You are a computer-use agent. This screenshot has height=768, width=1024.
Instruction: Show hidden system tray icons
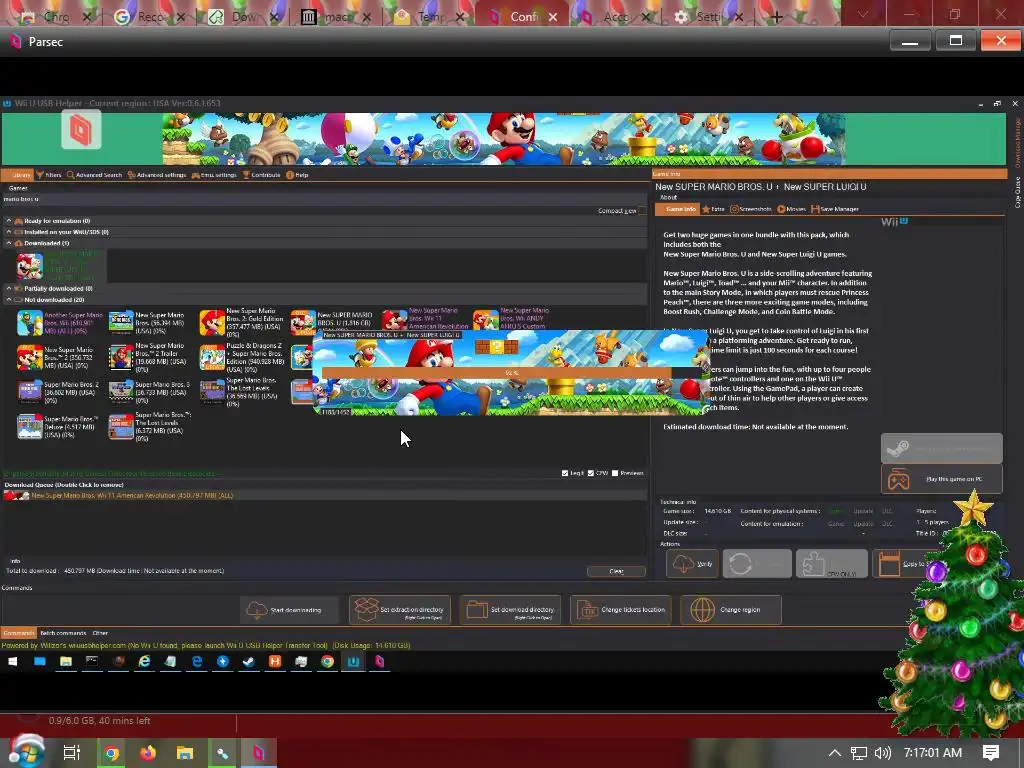(835, 753)
